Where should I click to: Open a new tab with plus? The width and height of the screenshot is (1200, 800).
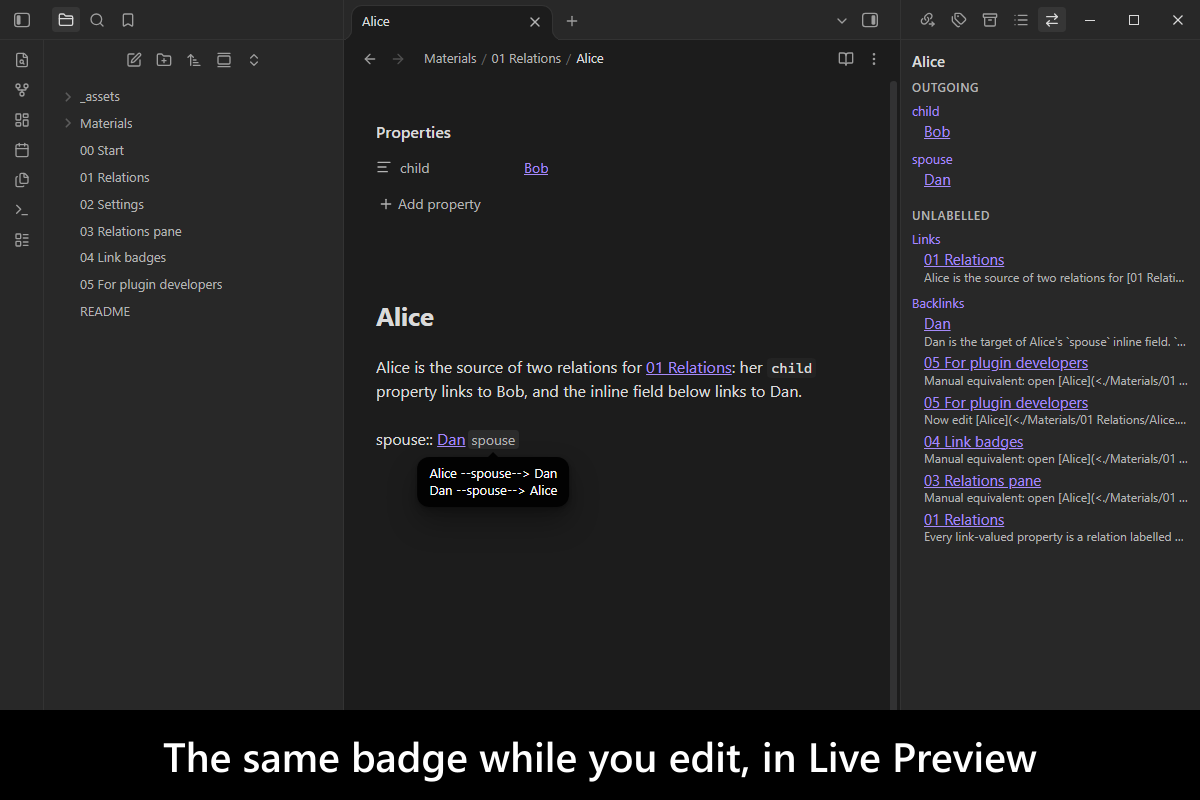coord(572,21)
